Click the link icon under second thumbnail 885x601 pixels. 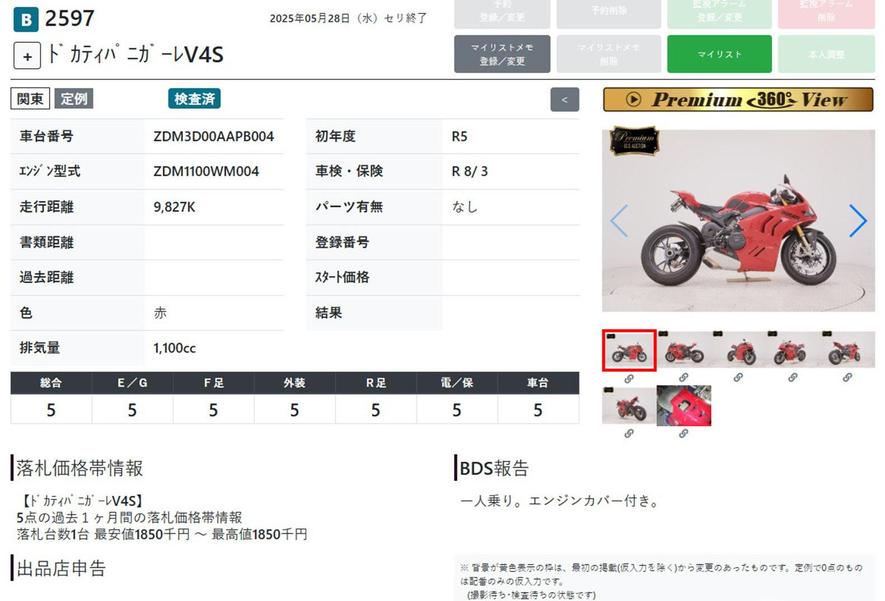(x=684, y=377)
